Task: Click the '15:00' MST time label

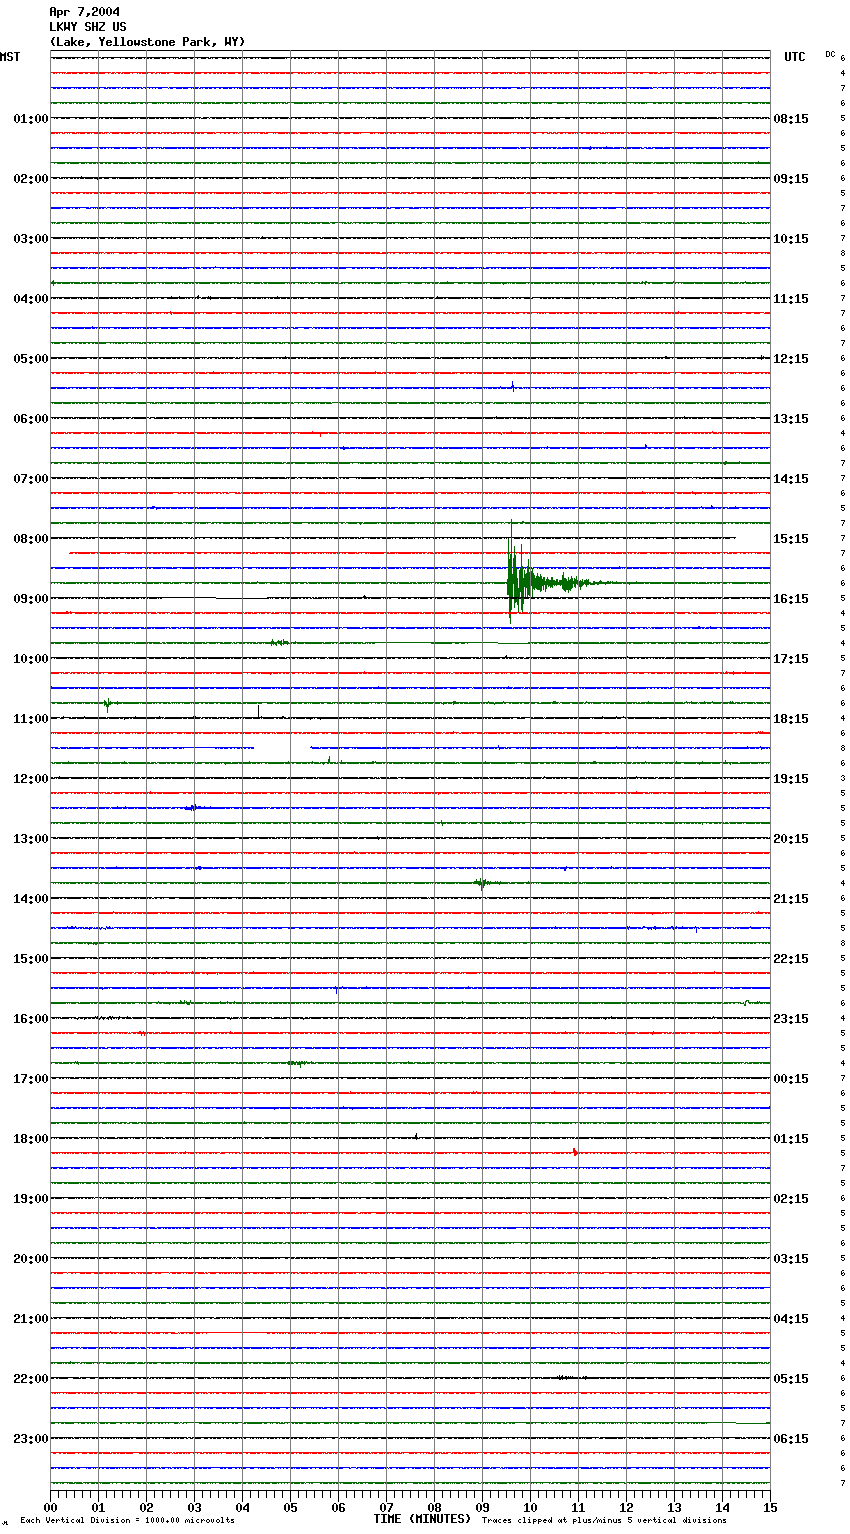Action: tap(31, 959)
